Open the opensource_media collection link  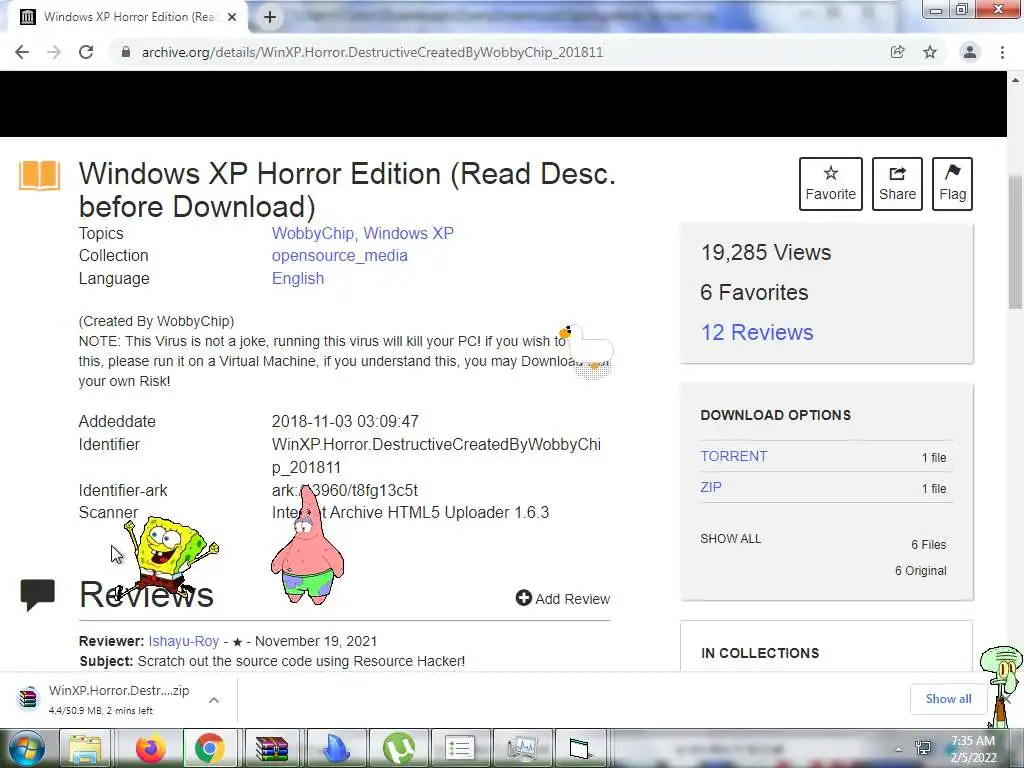click(x=340, y=255)
